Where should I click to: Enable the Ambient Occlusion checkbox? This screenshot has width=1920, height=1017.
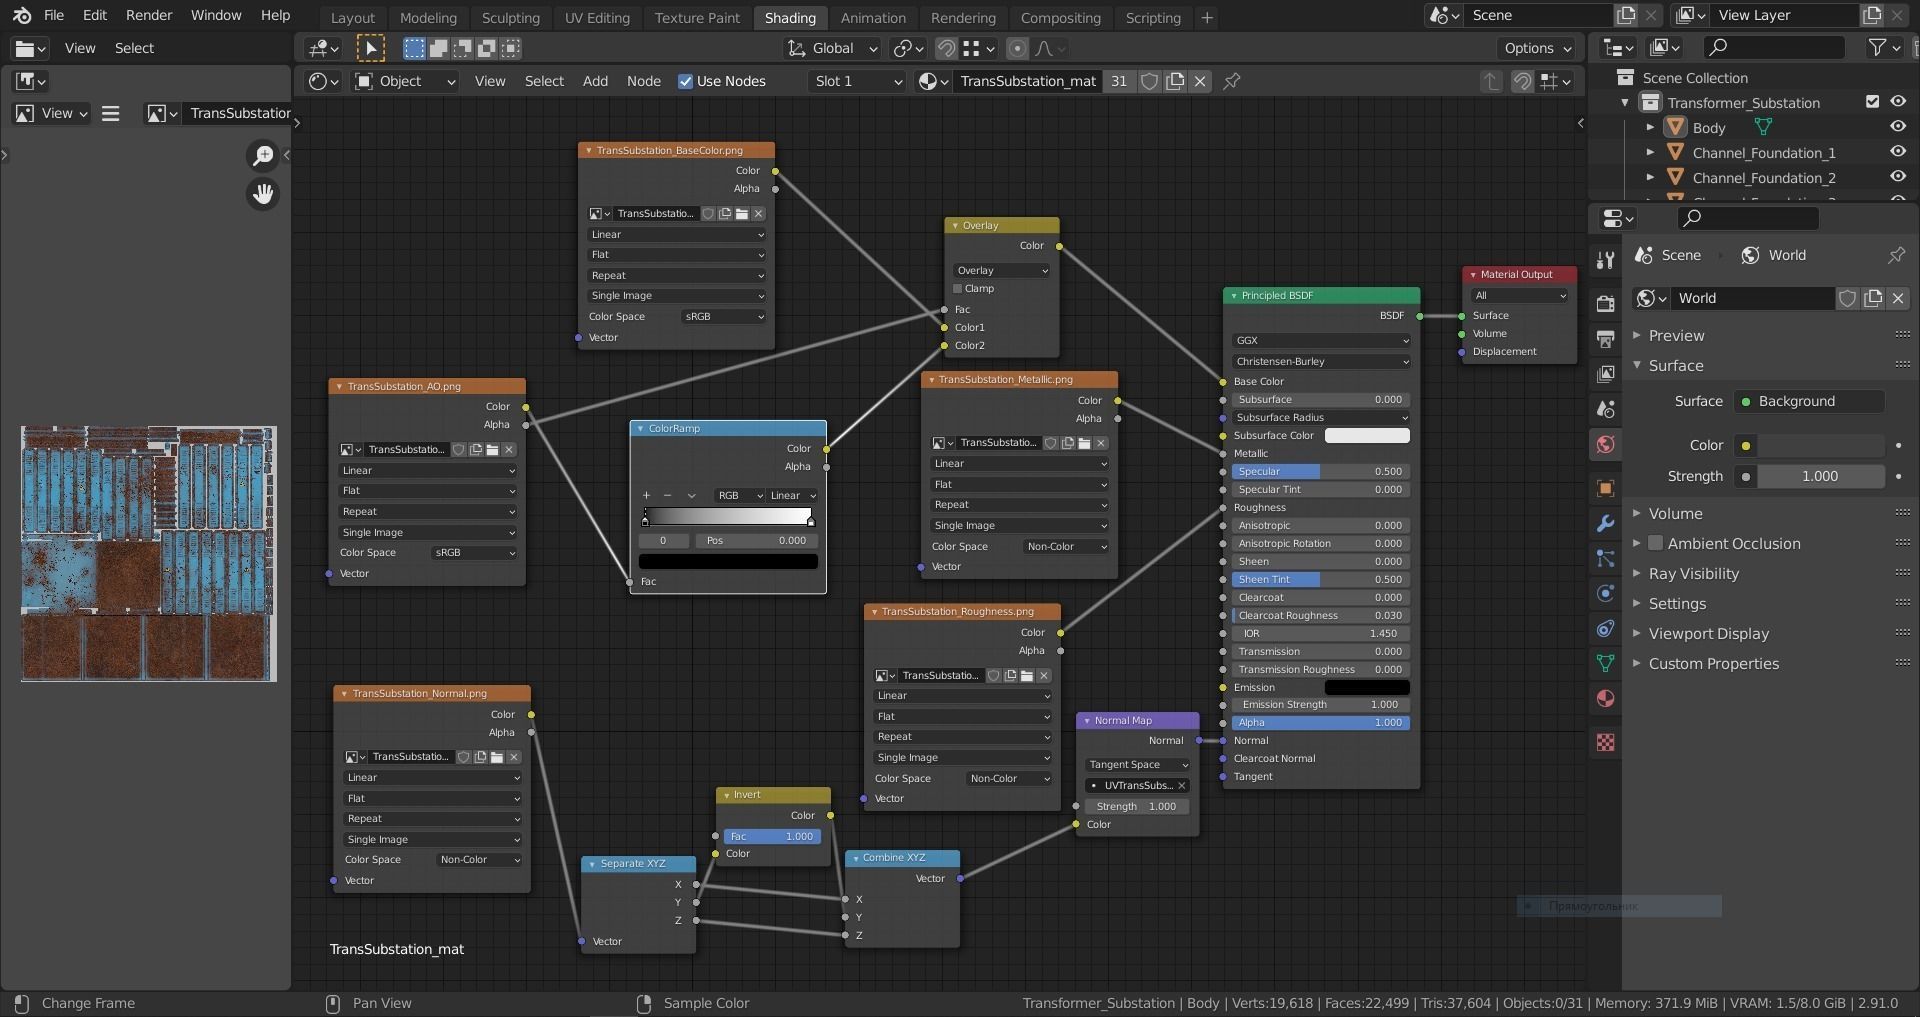coord(1655,543)
